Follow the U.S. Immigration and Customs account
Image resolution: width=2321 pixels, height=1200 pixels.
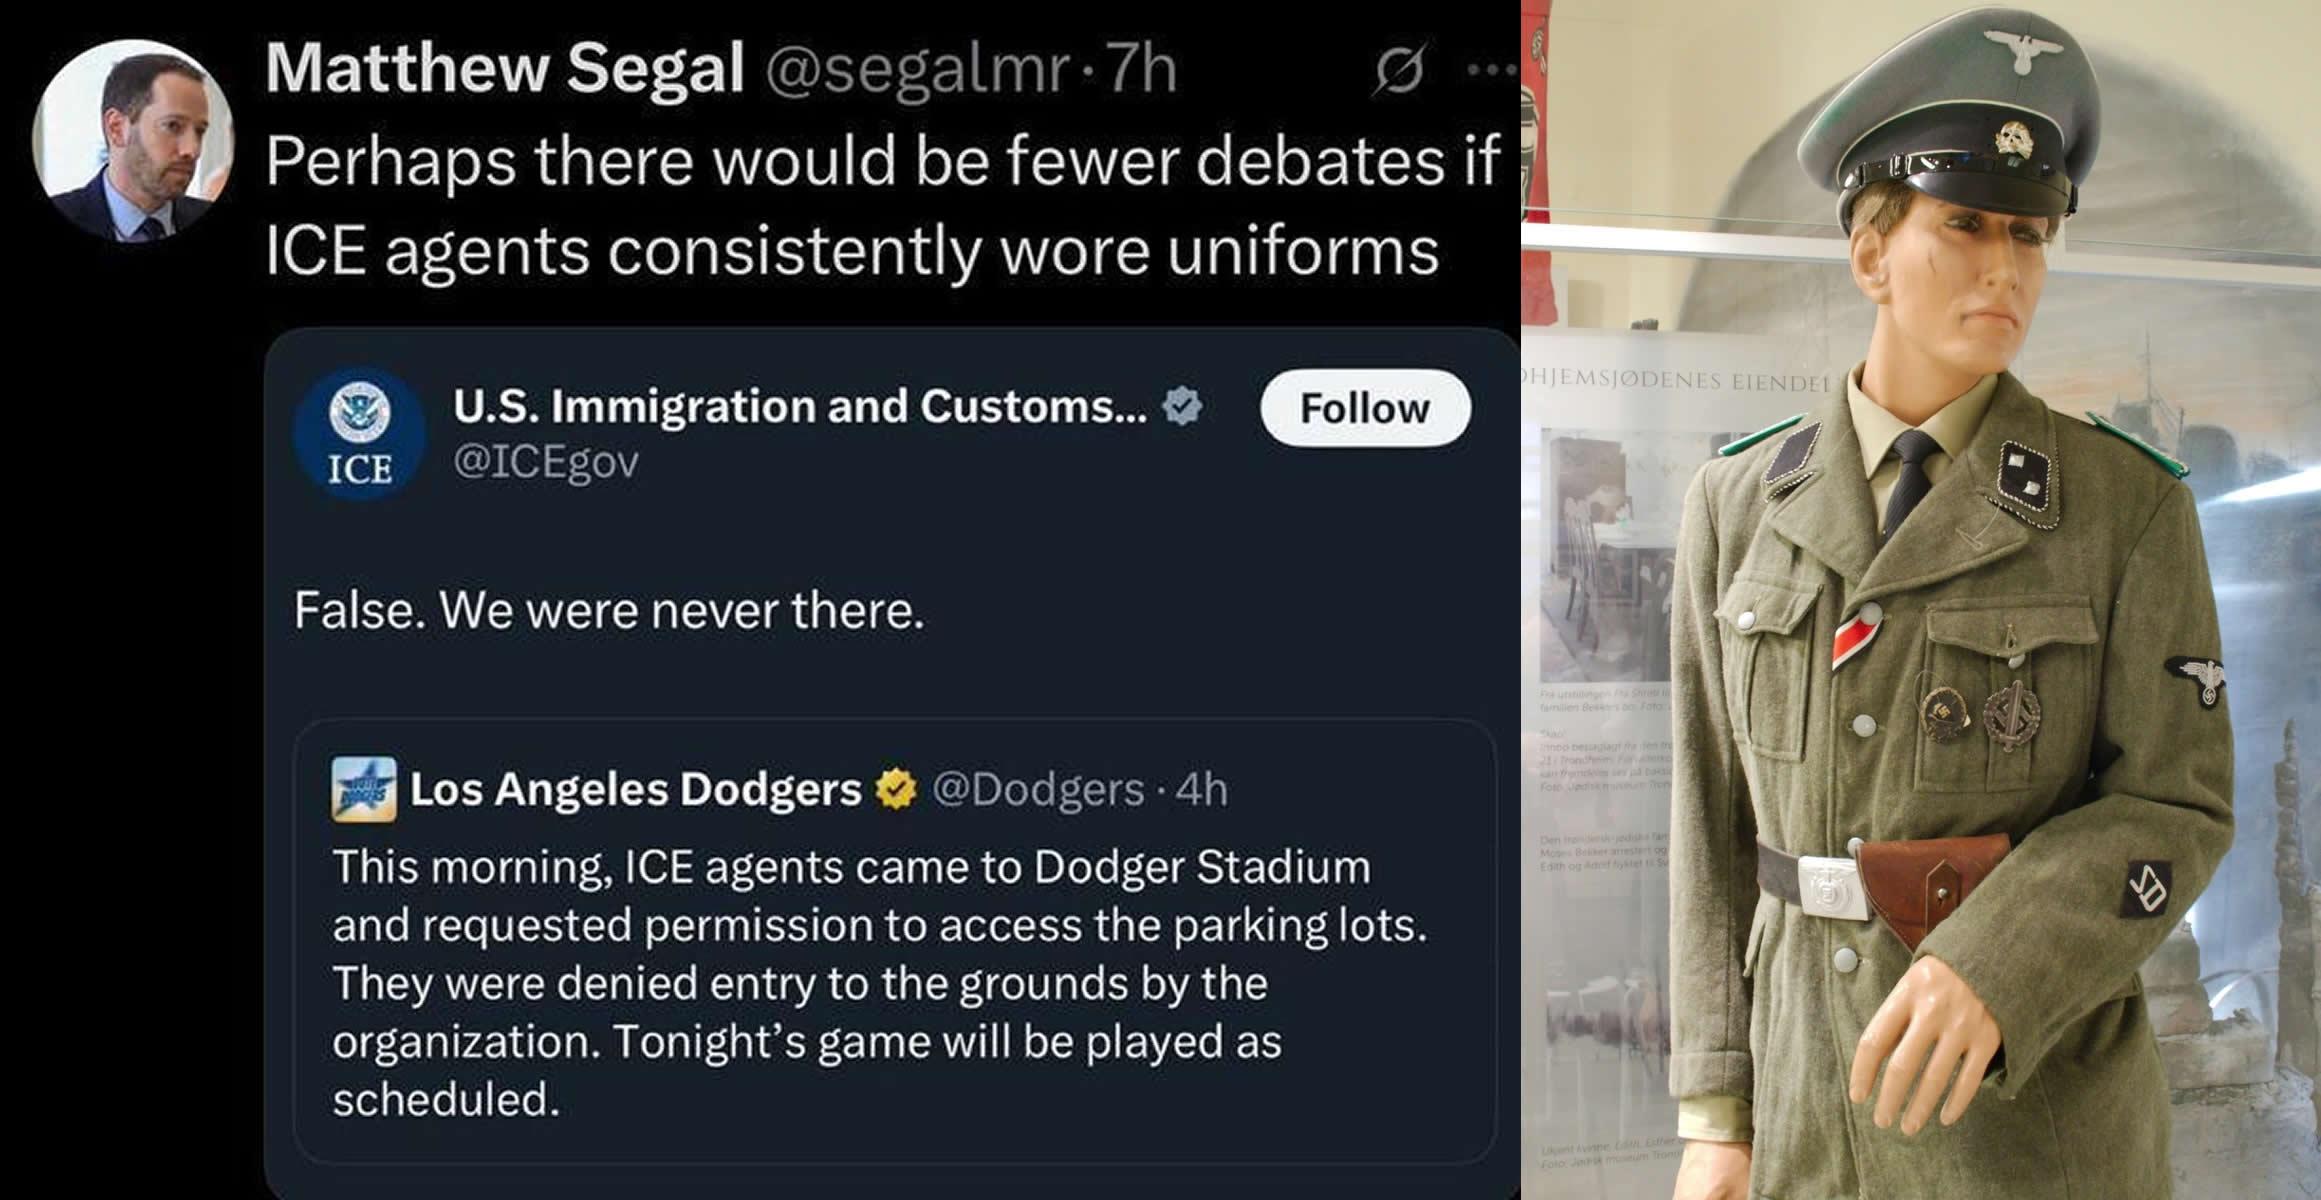coord(1365,408)
